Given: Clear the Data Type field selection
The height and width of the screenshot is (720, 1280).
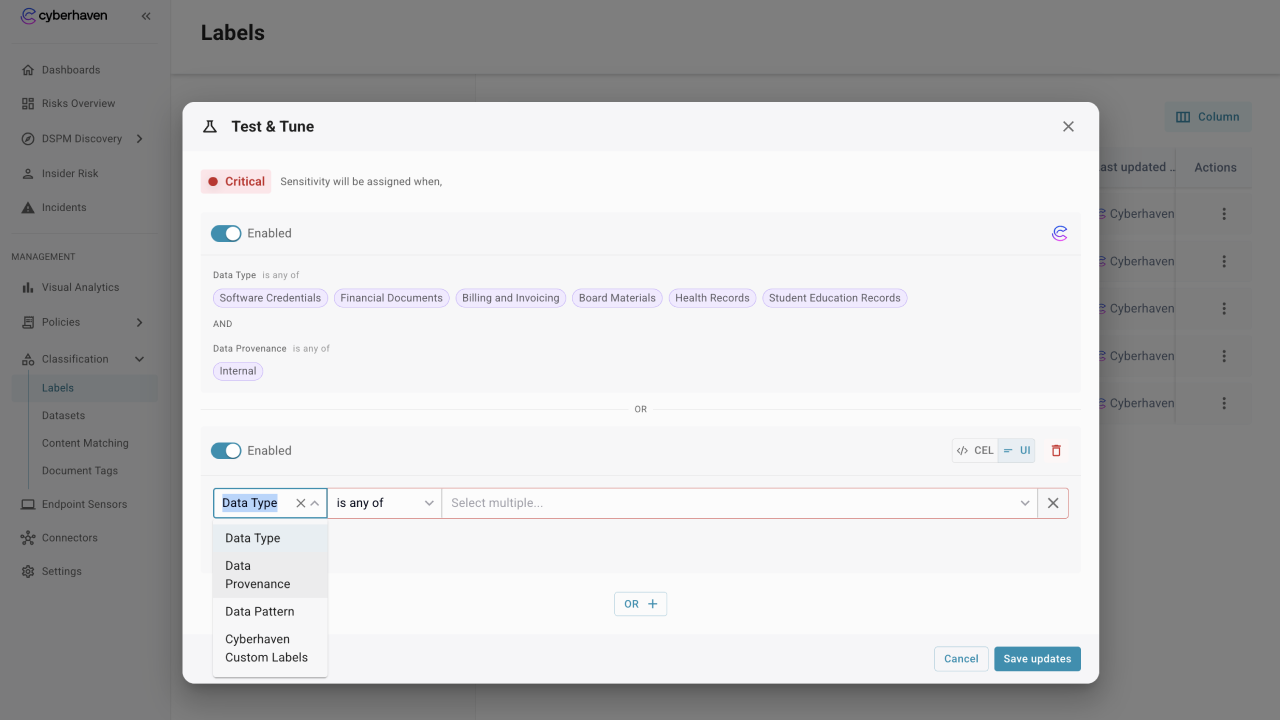Looking at the screenshot, I should coord(300,503).
